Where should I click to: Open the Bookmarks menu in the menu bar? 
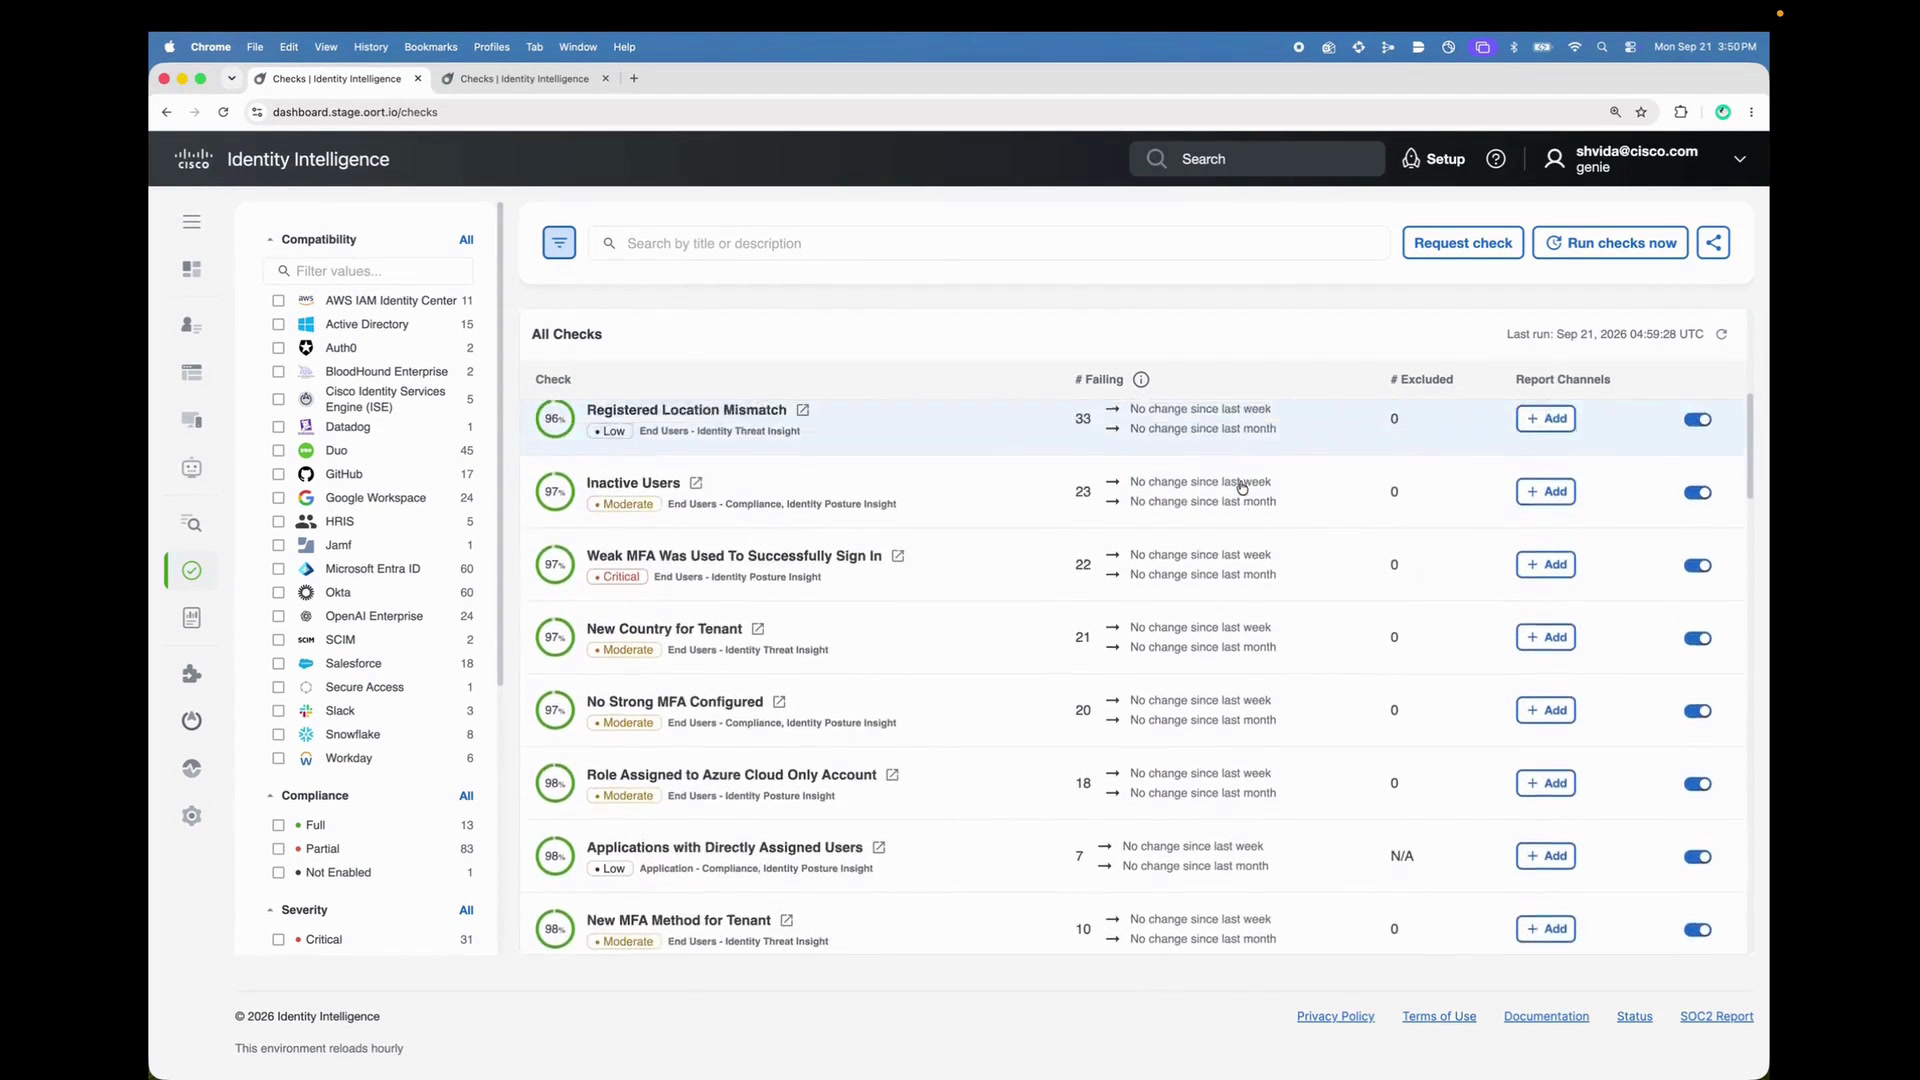tap(431, 47)
